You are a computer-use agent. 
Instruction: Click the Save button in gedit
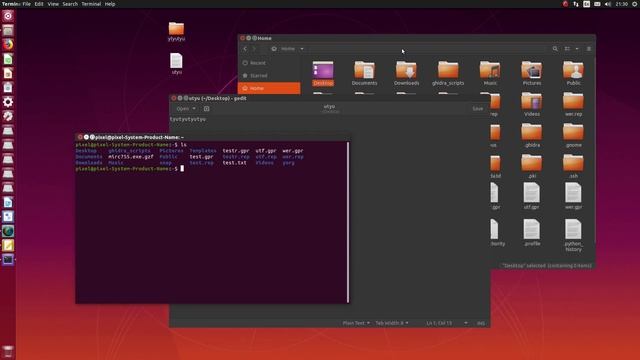pos(478,109)
